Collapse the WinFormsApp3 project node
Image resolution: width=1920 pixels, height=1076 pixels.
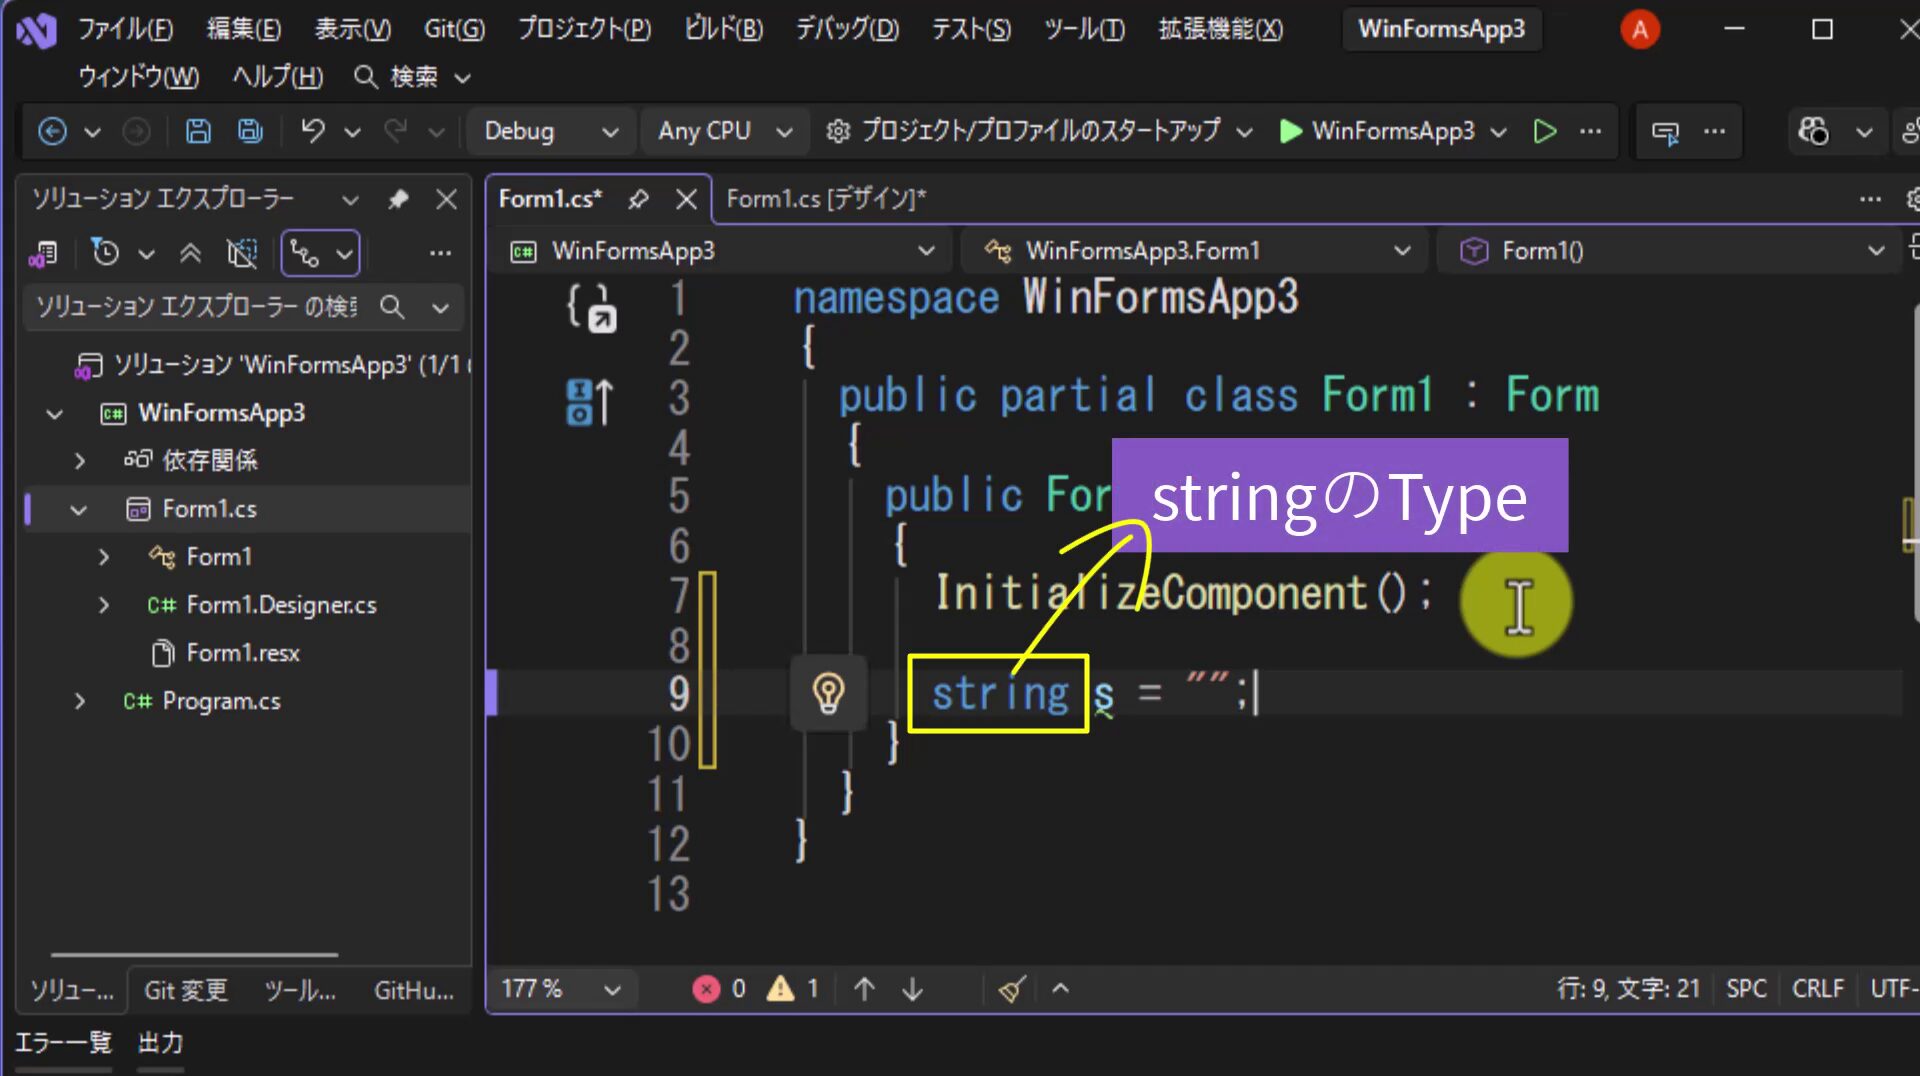(x=55, y=413)
